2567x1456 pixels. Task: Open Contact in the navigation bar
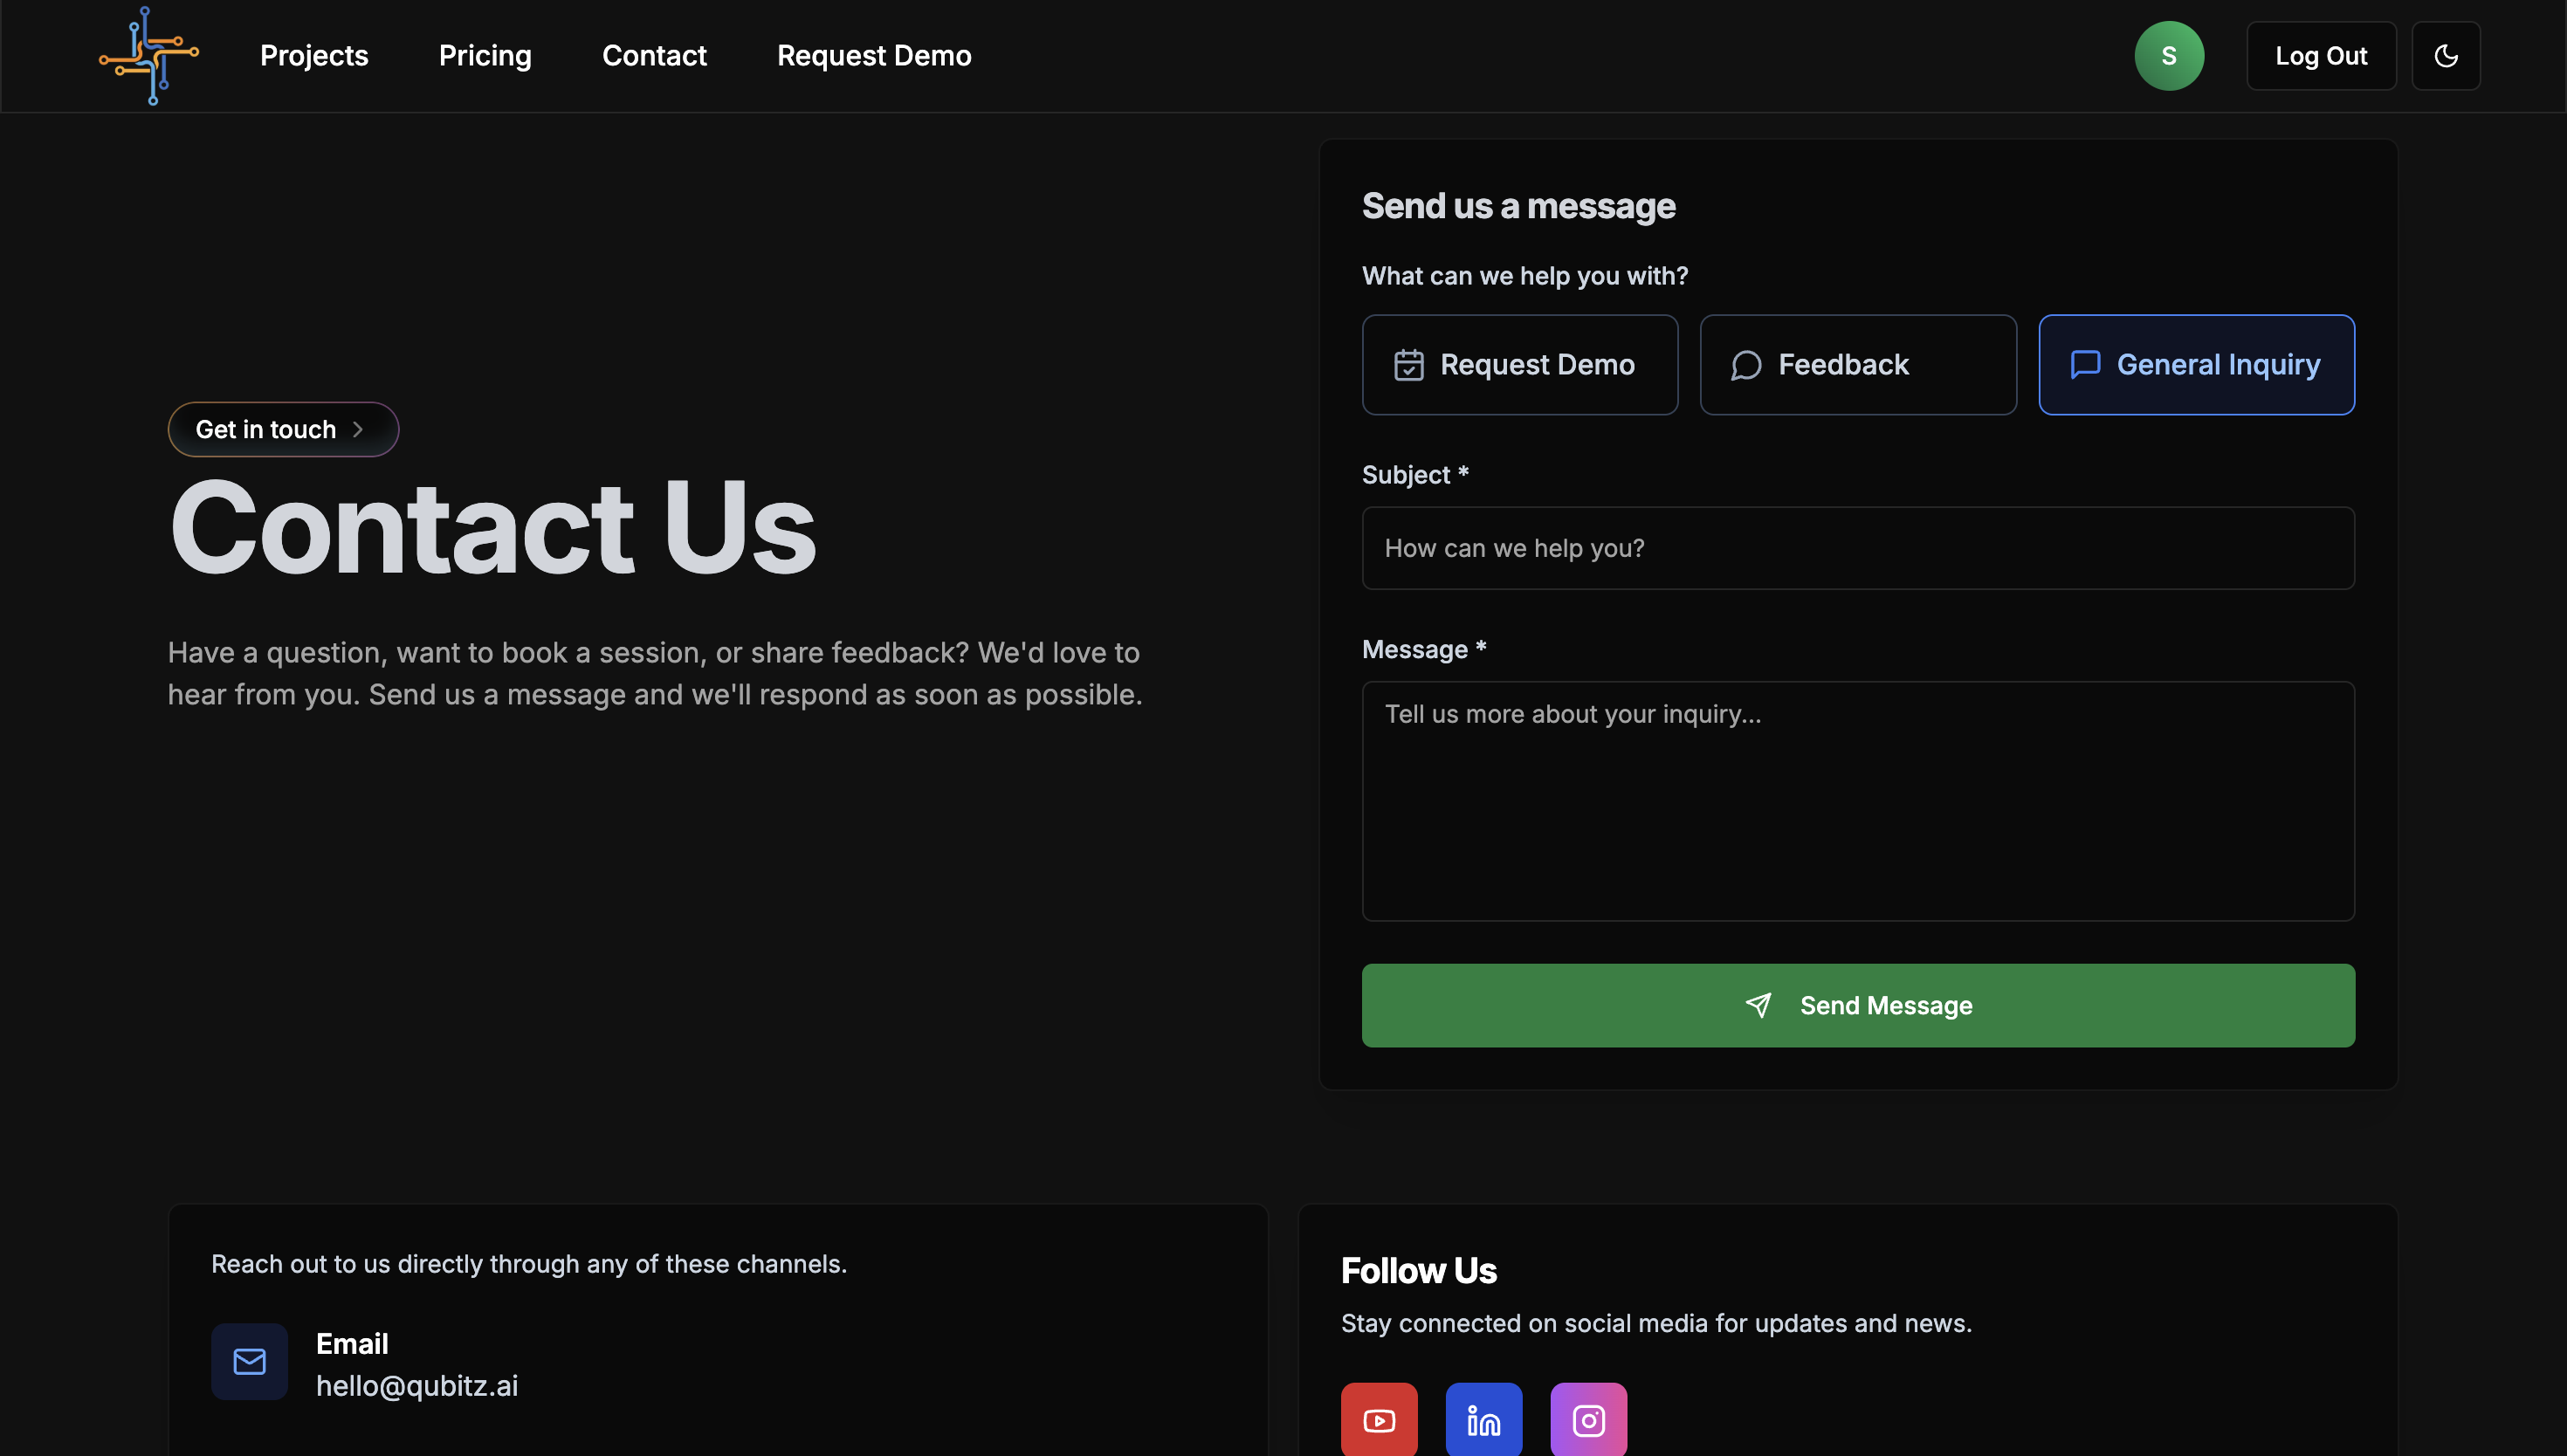(654, 56)
